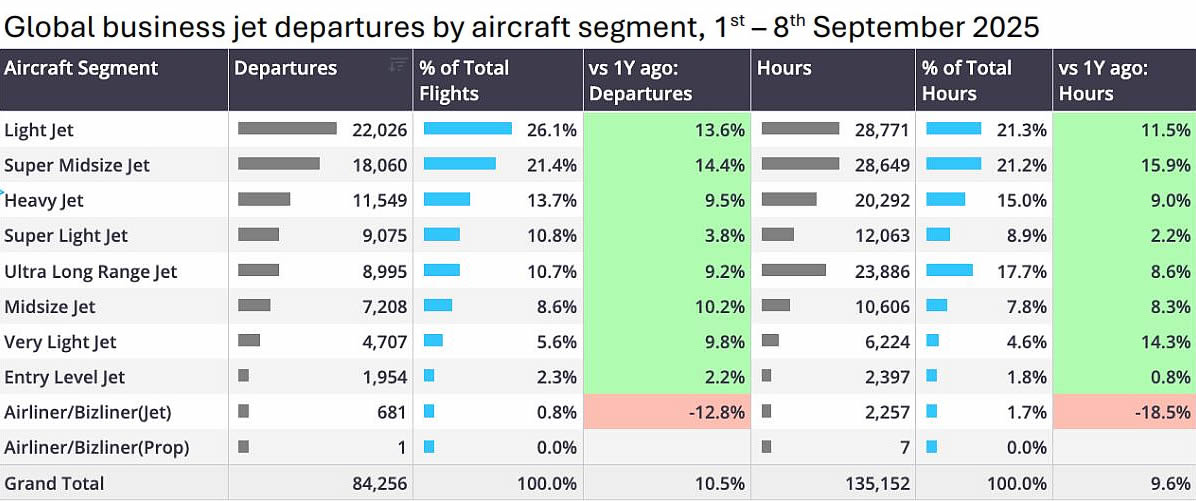Click the vs 1Y ago: Departures header

tap(640, 80)
